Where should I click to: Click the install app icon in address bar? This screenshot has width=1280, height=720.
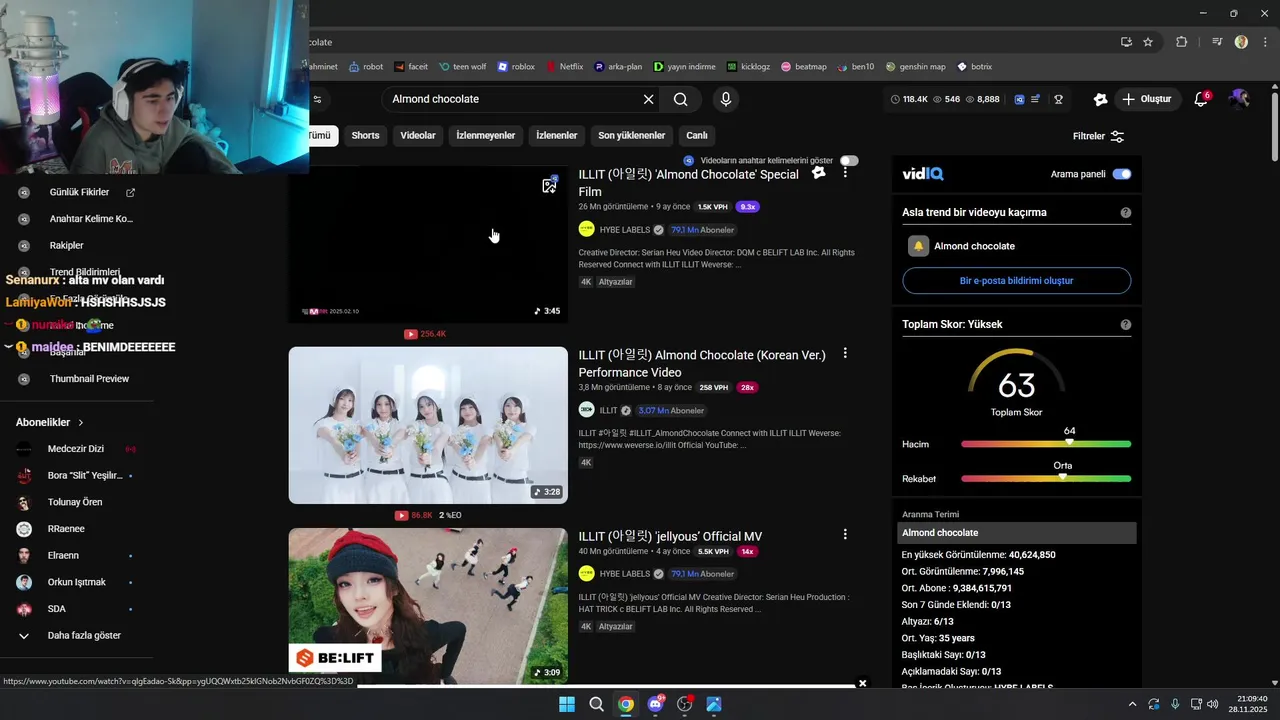pyautogui.click(x=1126, y=42)
